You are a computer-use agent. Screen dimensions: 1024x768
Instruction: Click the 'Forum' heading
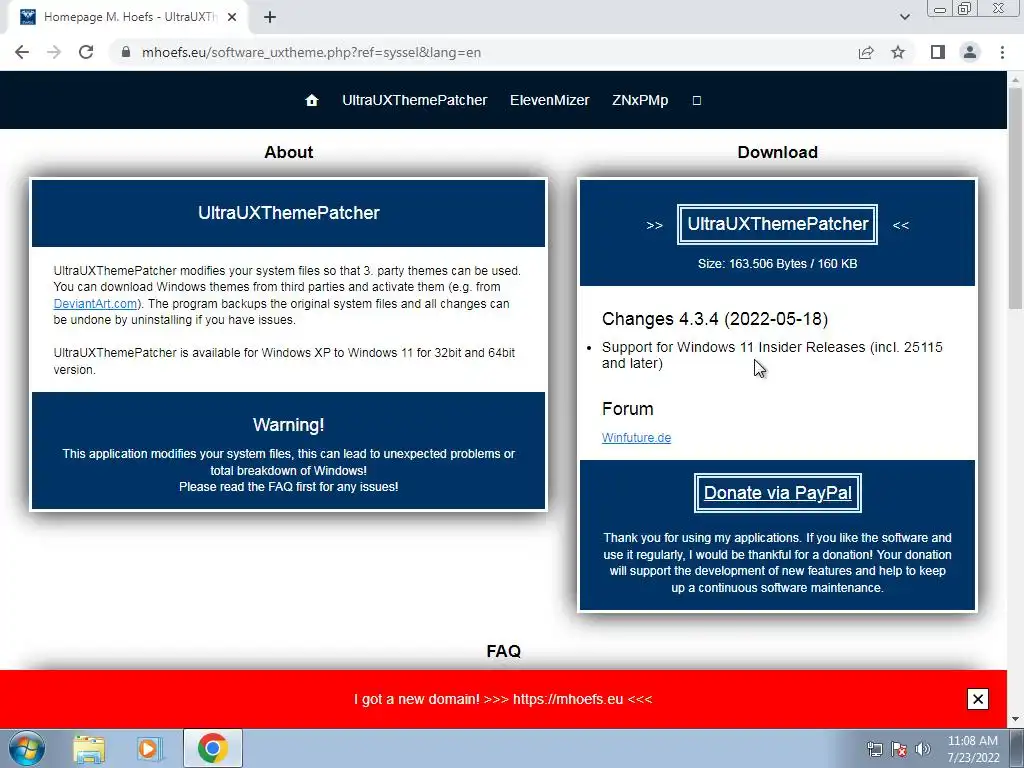(628, 409)
